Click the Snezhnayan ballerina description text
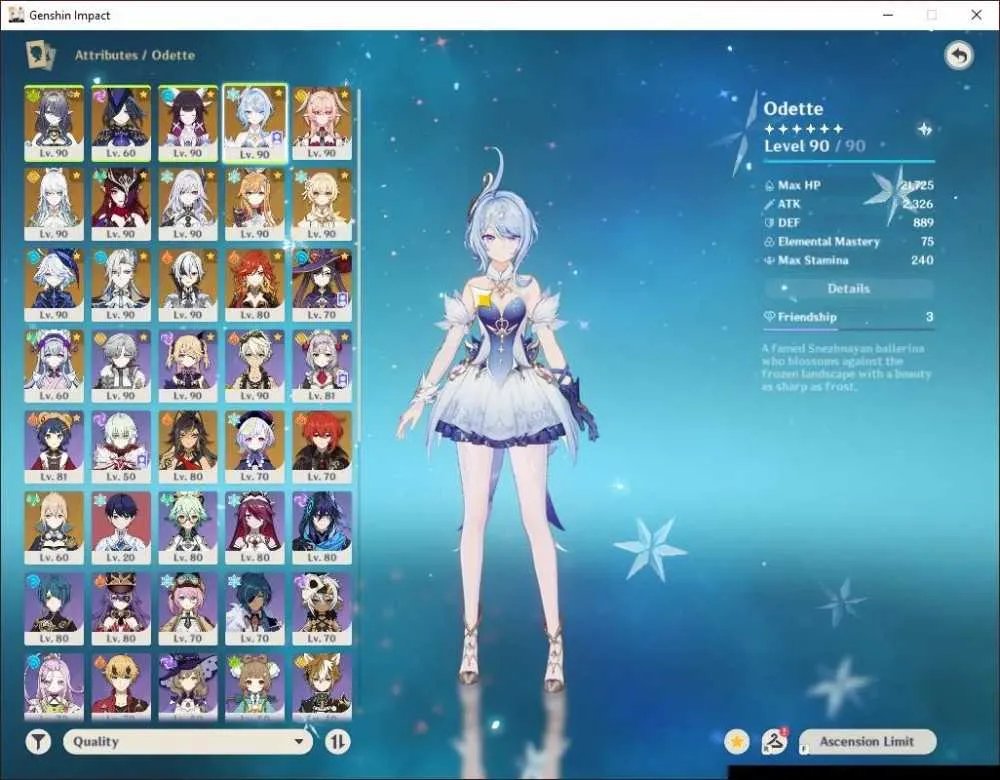The image size is (1000, 780). coord(846,367)
